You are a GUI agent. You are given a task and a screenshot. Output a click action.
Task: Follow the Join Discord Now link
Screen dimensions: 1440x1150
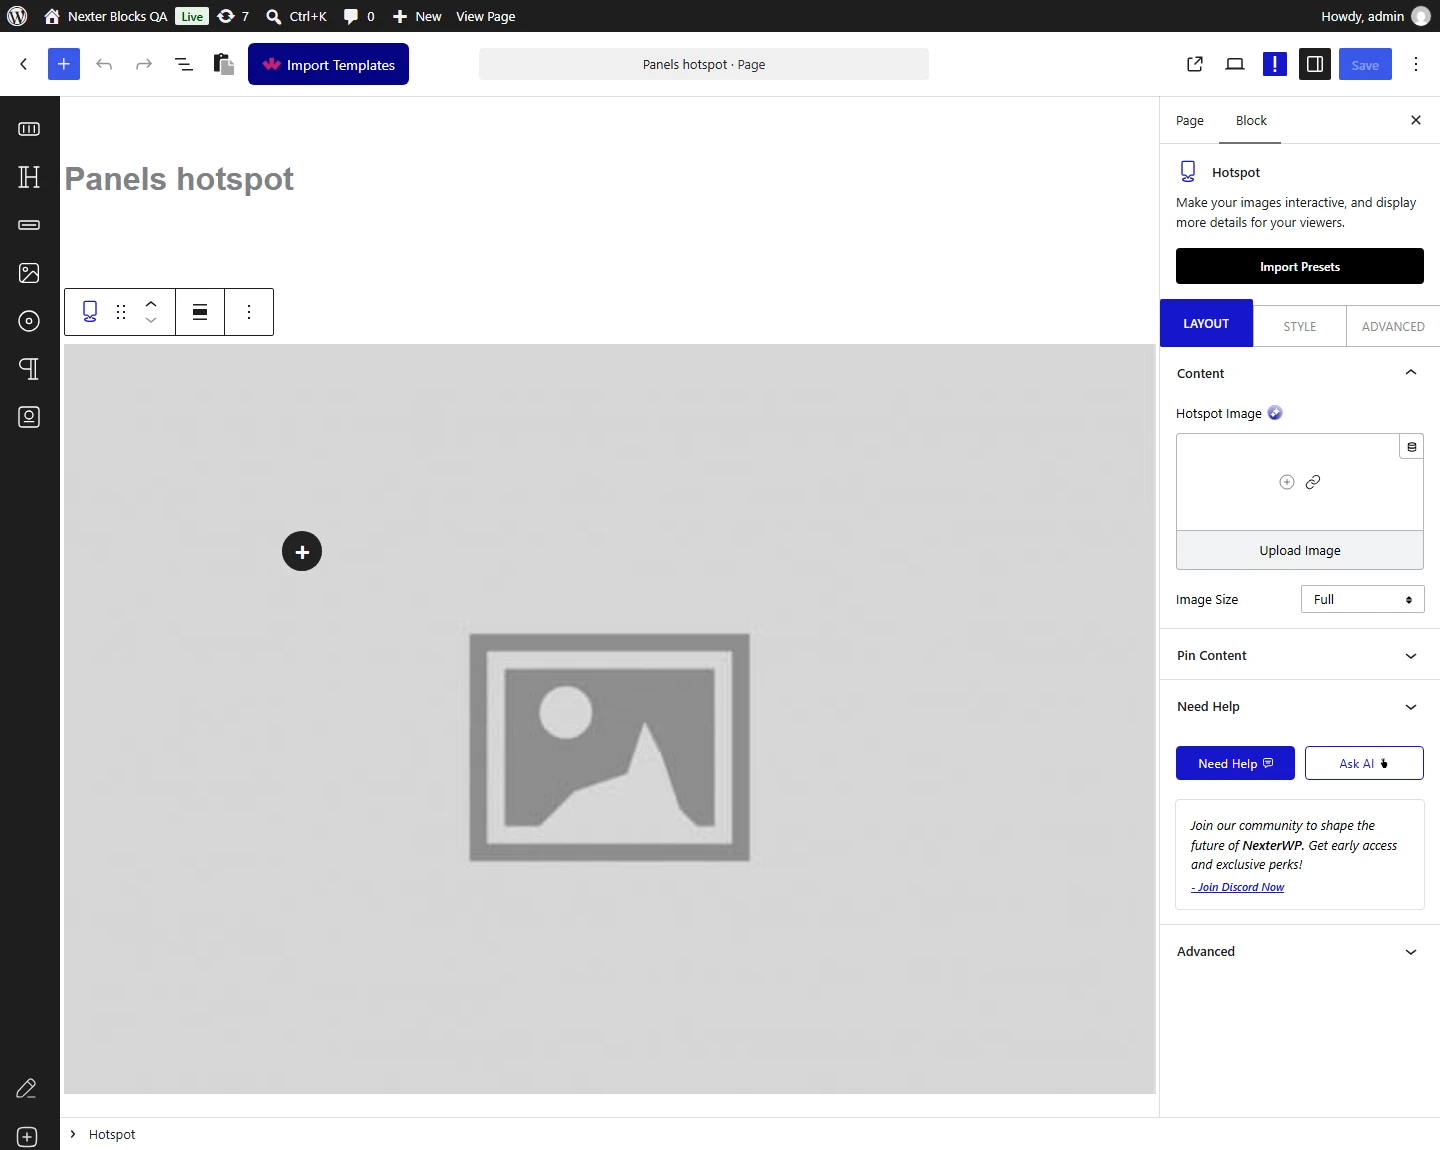point(1238,887)
